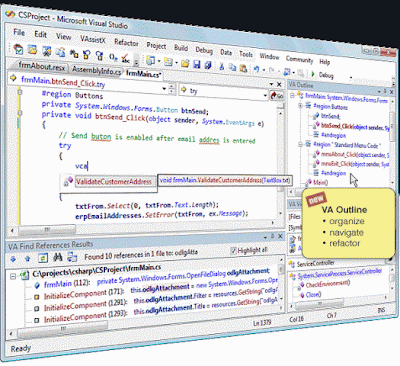Screen dimensions: 400x366
Task: Toggle checkbox beside InitializeComponent (1291)
Action: coord(37,308)
